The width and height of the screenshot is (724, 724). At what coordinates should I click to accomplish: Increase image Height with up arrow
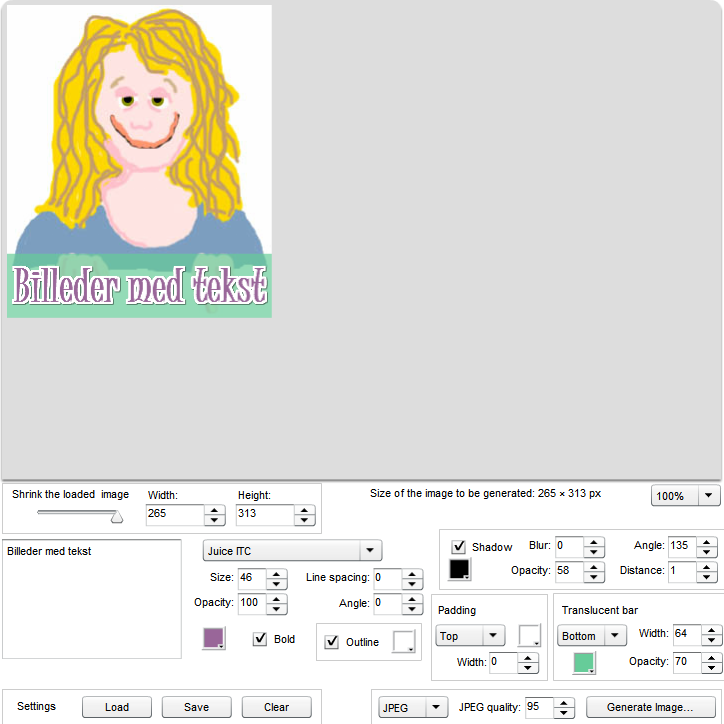point(304,510)
